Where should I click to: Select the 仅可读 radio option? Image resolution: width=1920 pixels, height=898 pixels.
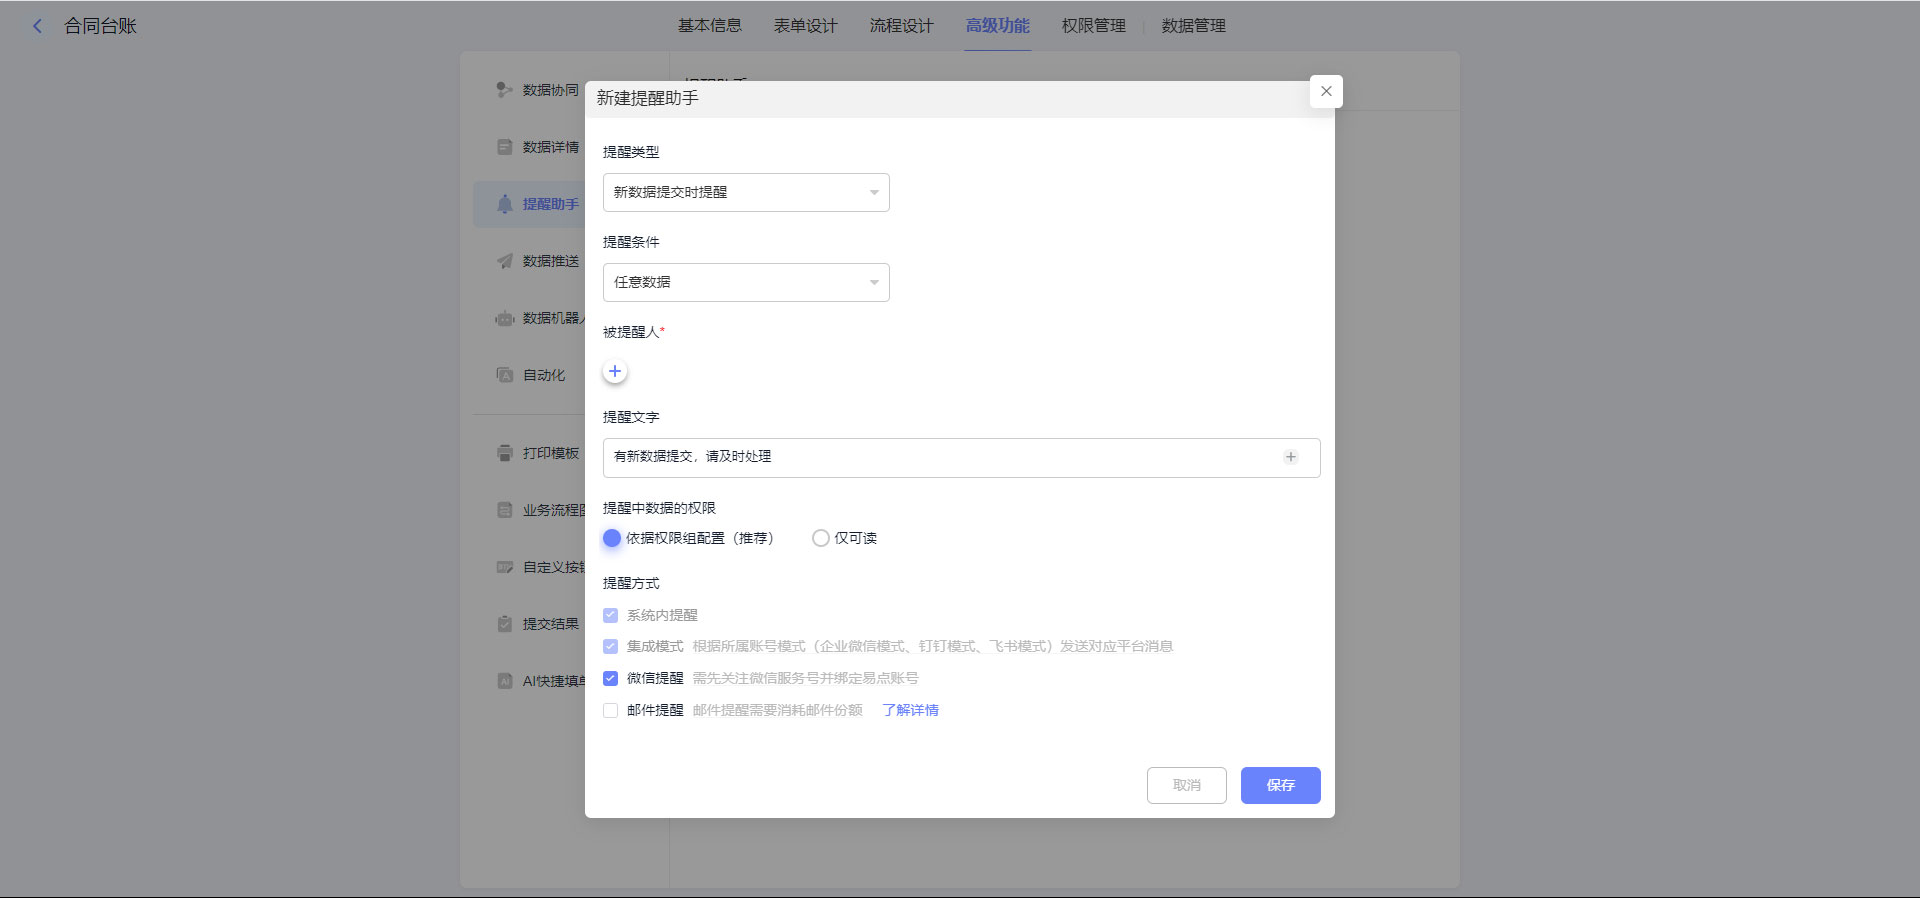821,538
